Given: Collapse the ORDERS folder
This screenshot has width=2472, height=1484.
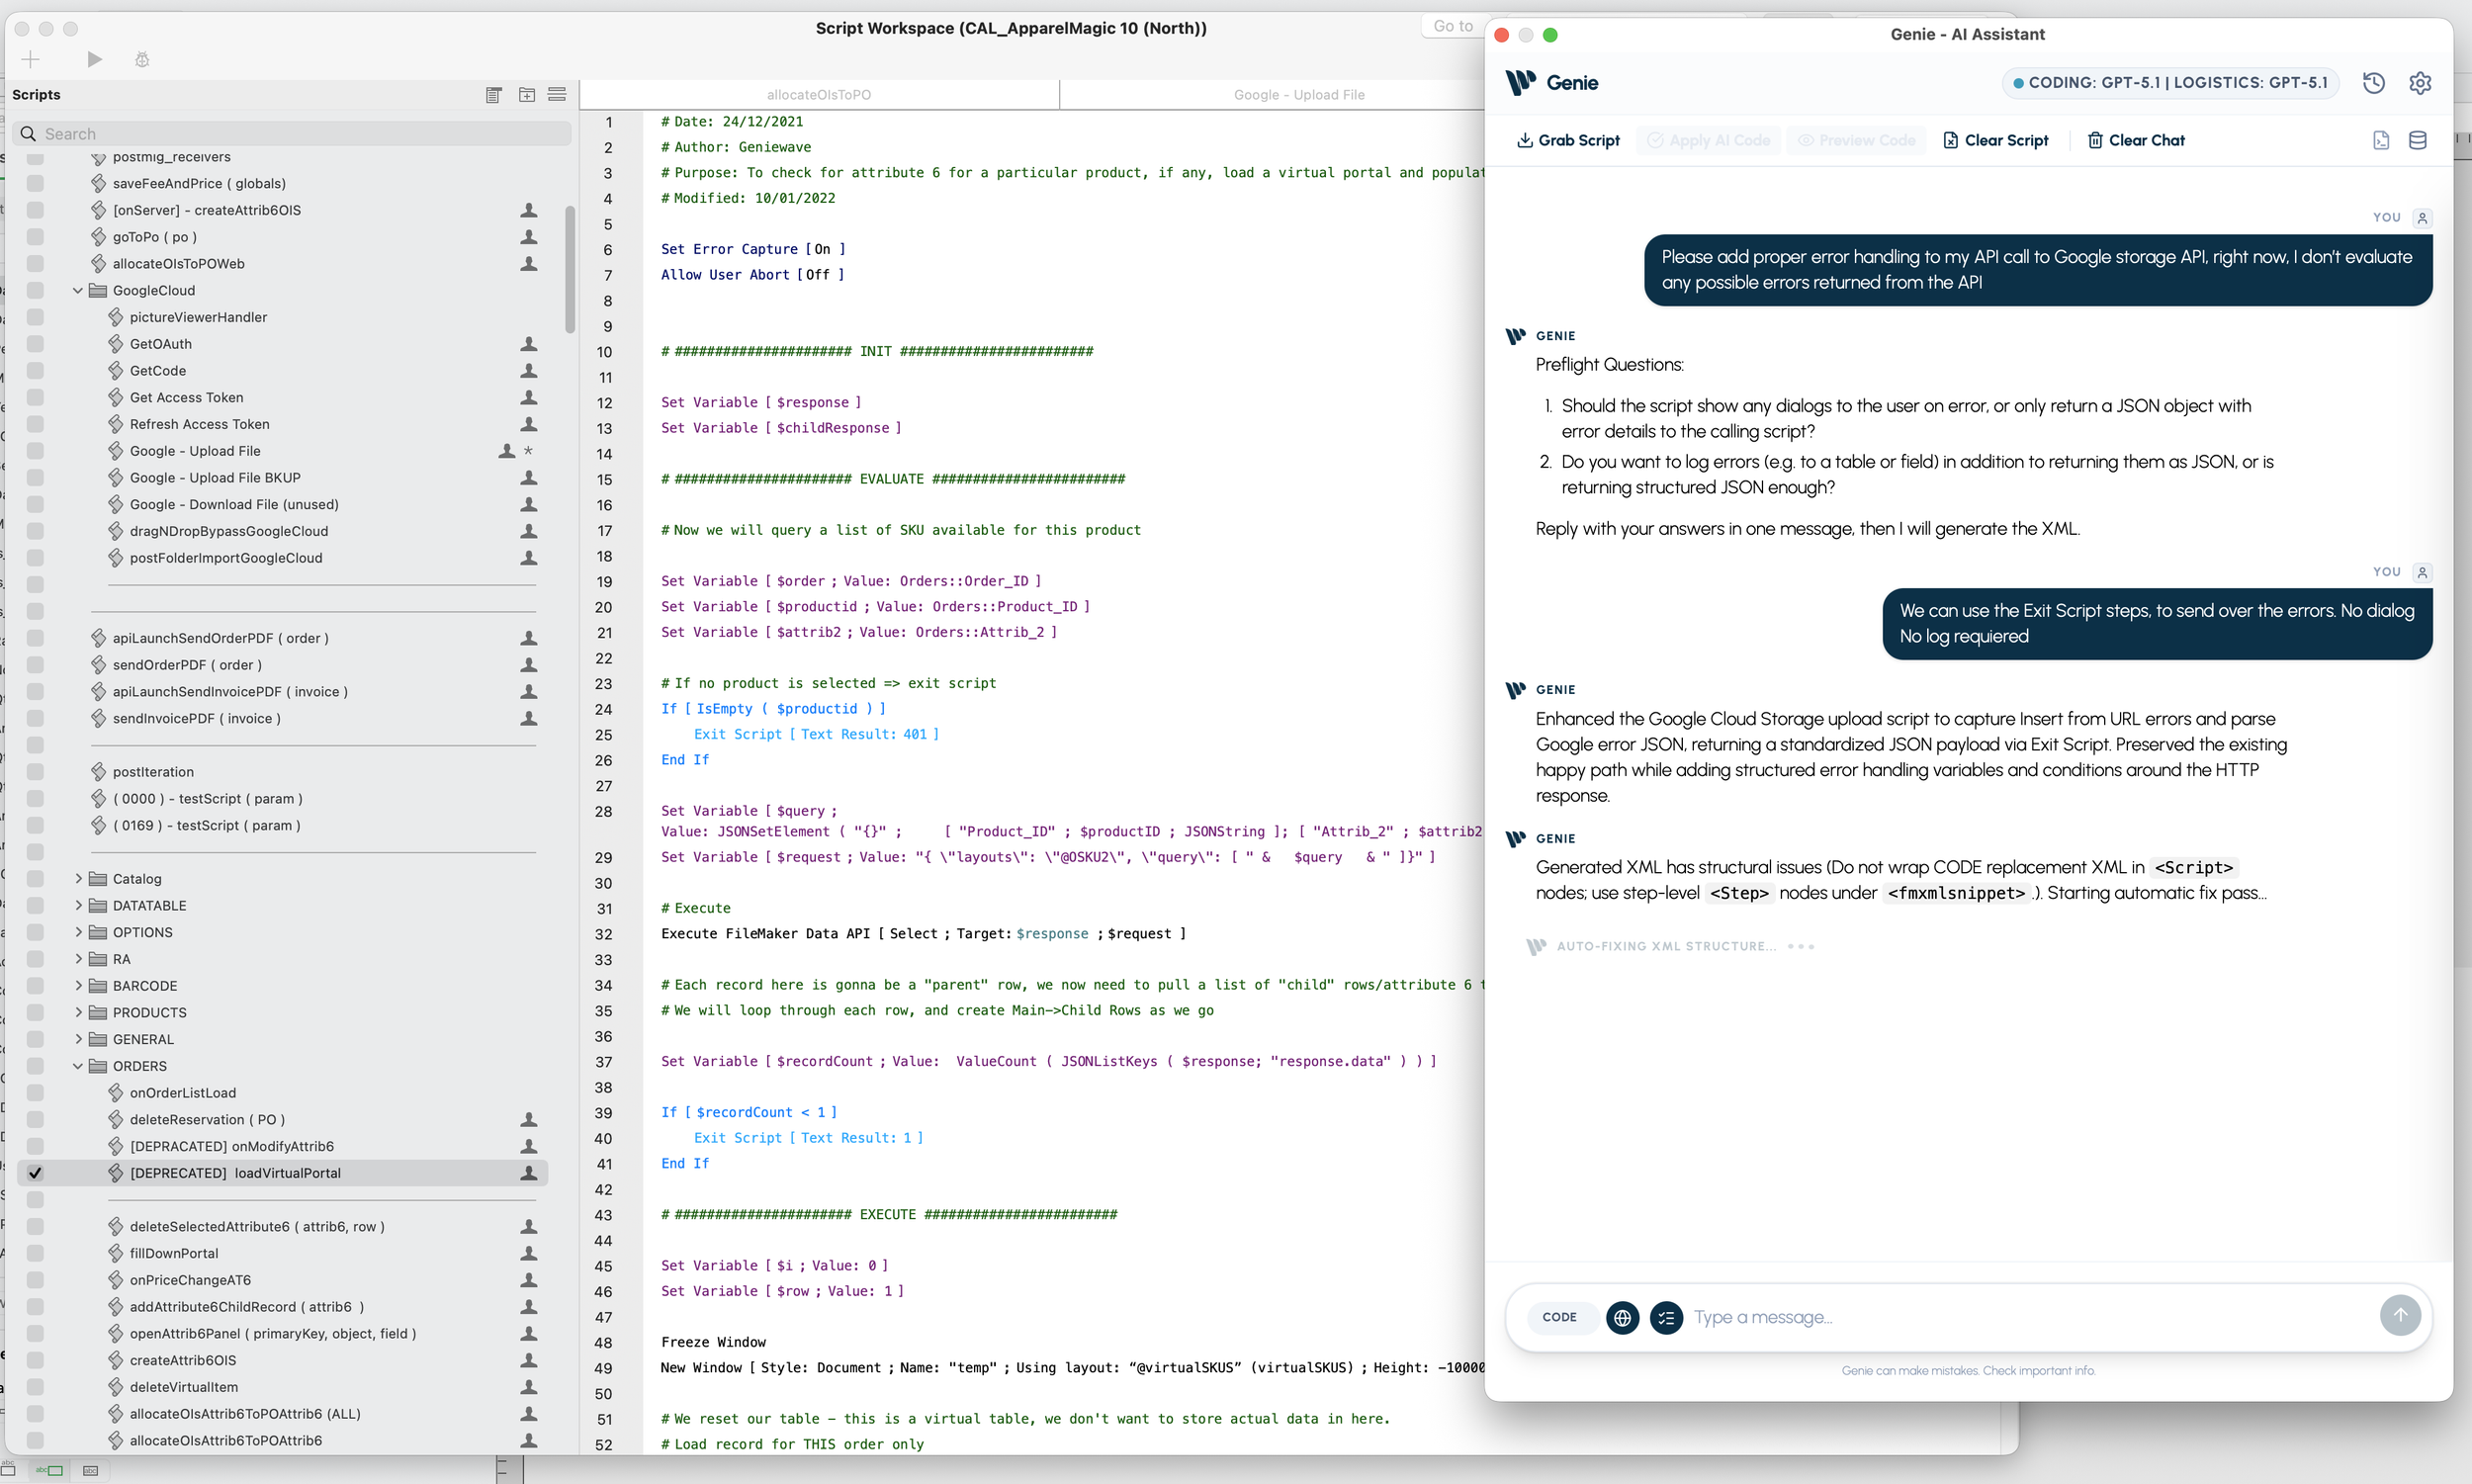Looking at the screenshot, I should coord(78,1066).
